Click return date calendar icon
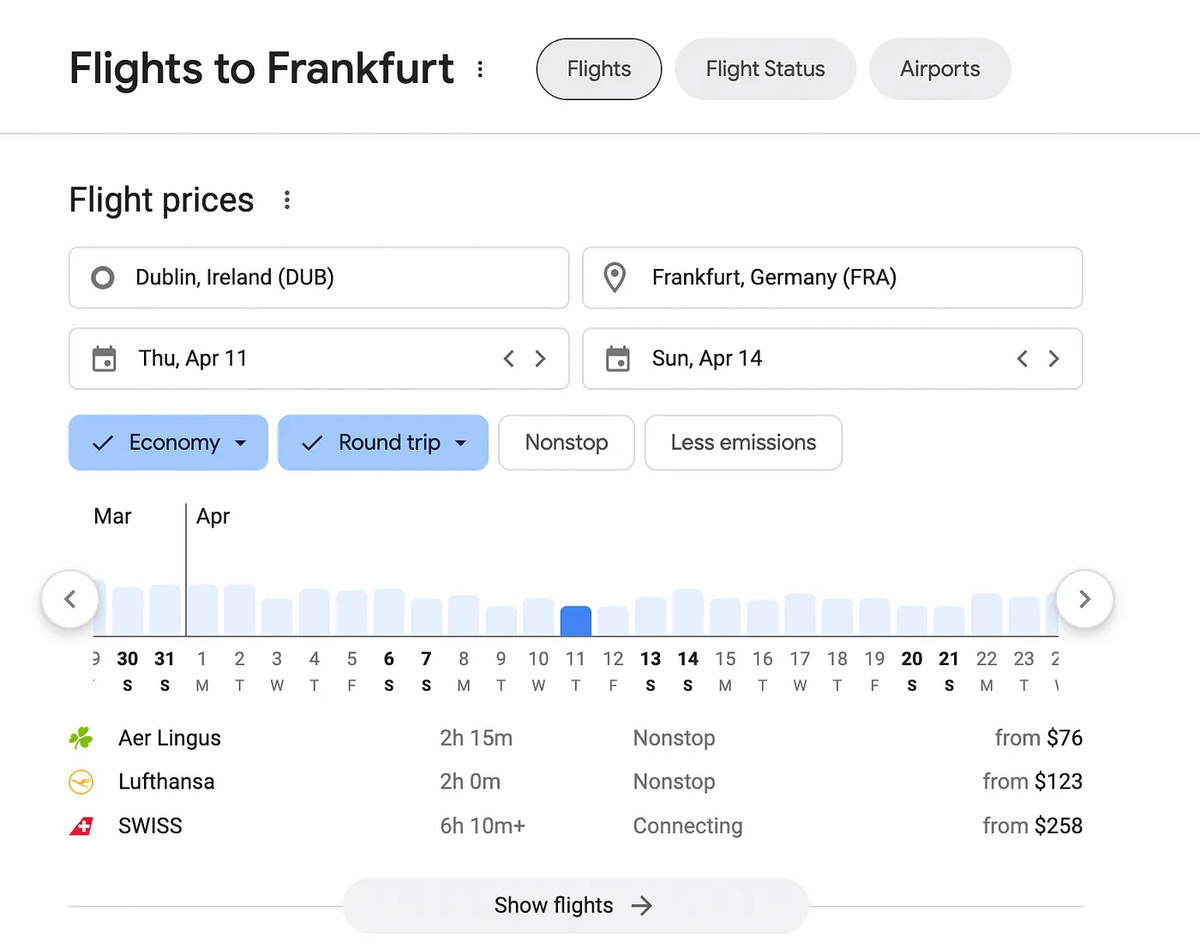The height and width of the screenshot is (946, 1200). pos(618,359)
